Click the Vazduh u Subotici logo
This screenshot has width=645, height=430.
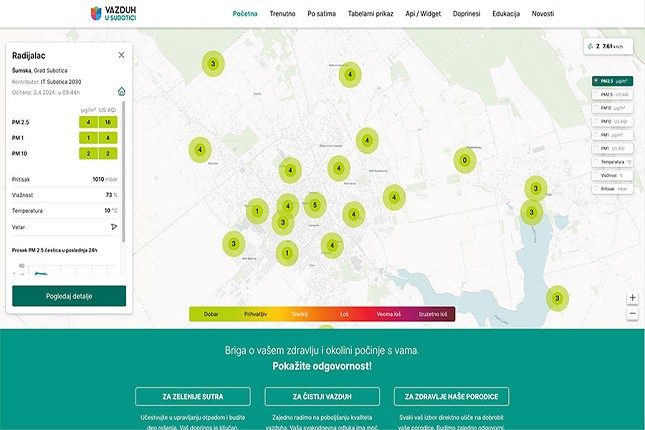pyautogui.click(x=113, y=14)
